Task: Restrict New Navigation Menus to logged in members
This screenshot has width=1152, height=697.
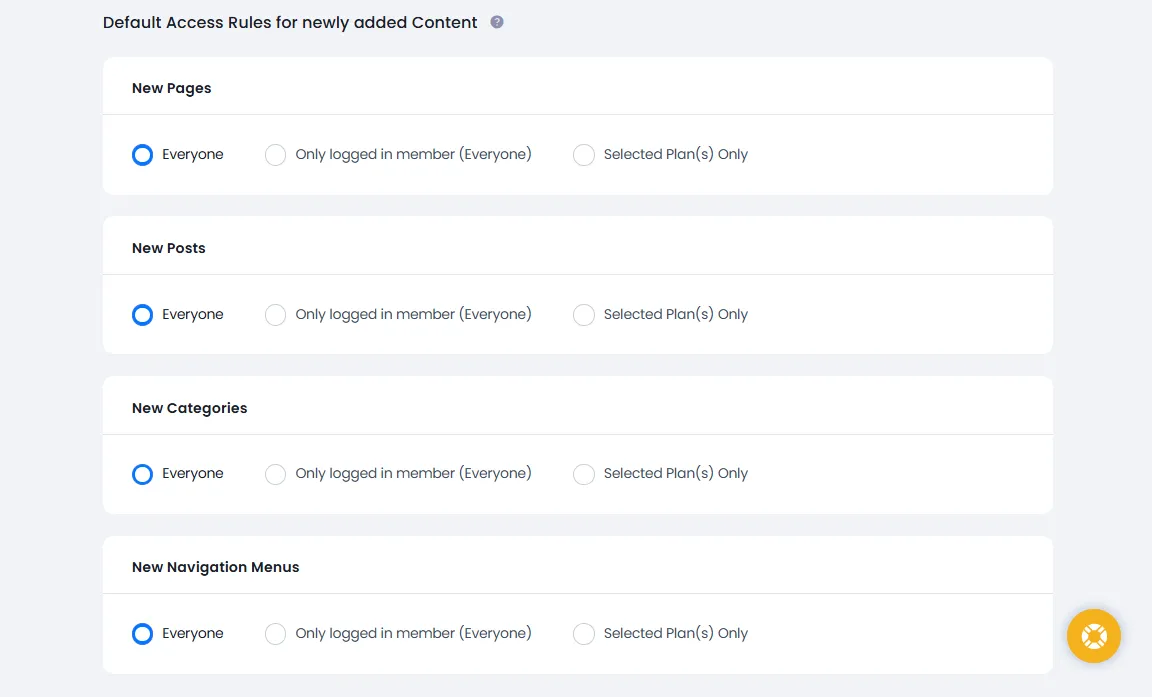Action: coord(275,634)
